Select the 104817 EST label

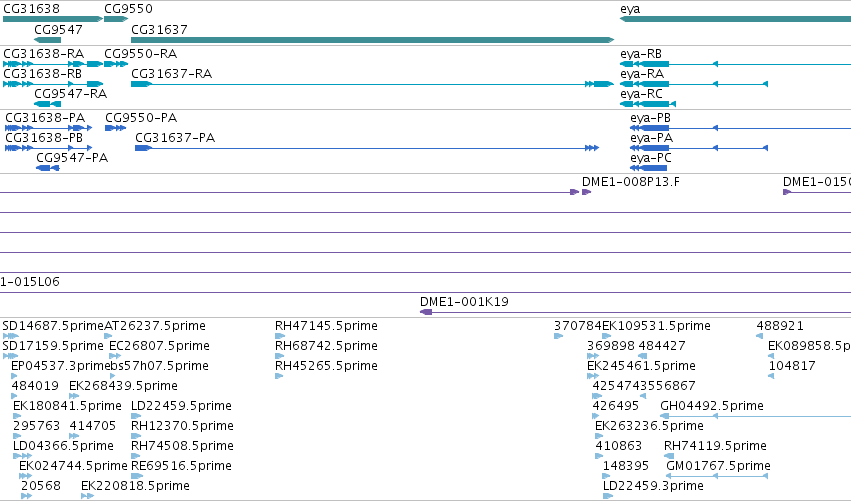click(x=792, y=365)
